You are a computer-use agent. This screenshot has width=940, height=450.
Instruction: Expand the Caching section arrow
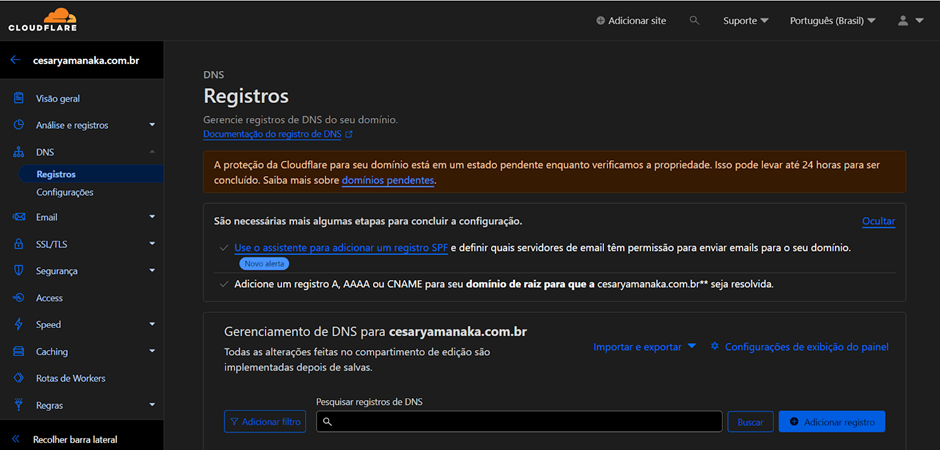(152, 351)
